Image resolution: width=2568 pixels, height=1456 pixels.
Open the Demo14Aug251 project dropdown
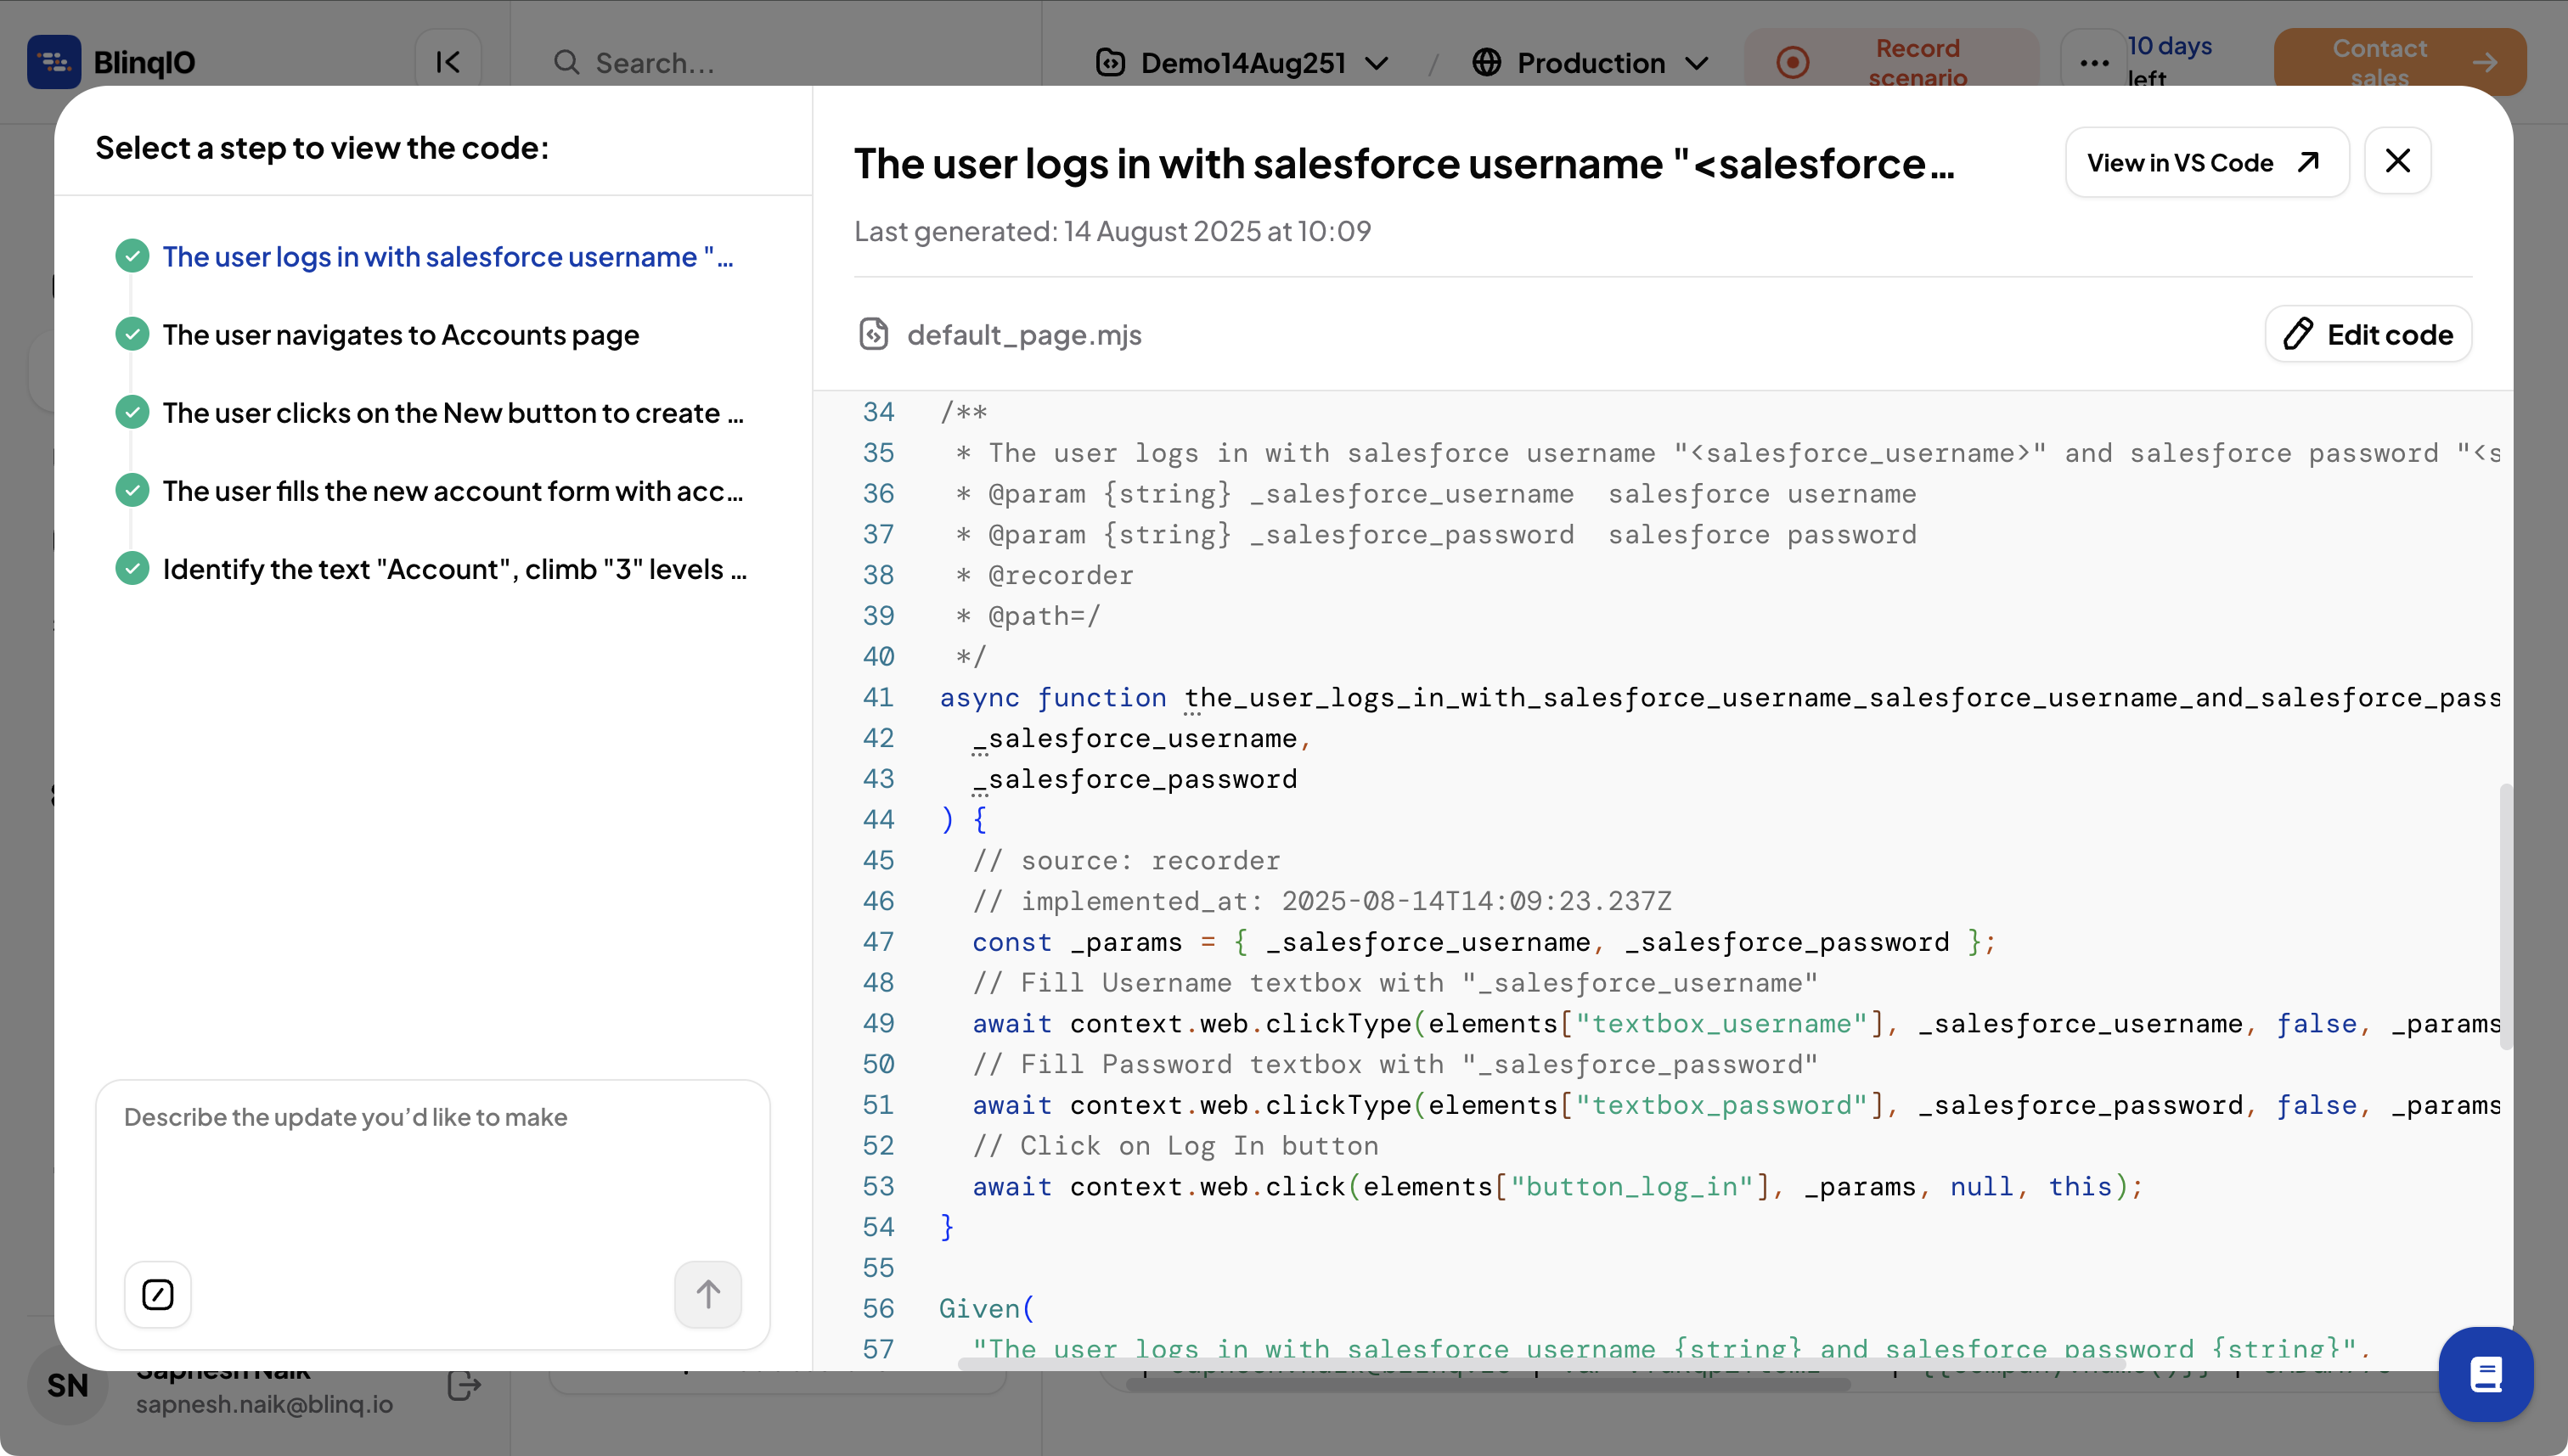(1243, 62)
